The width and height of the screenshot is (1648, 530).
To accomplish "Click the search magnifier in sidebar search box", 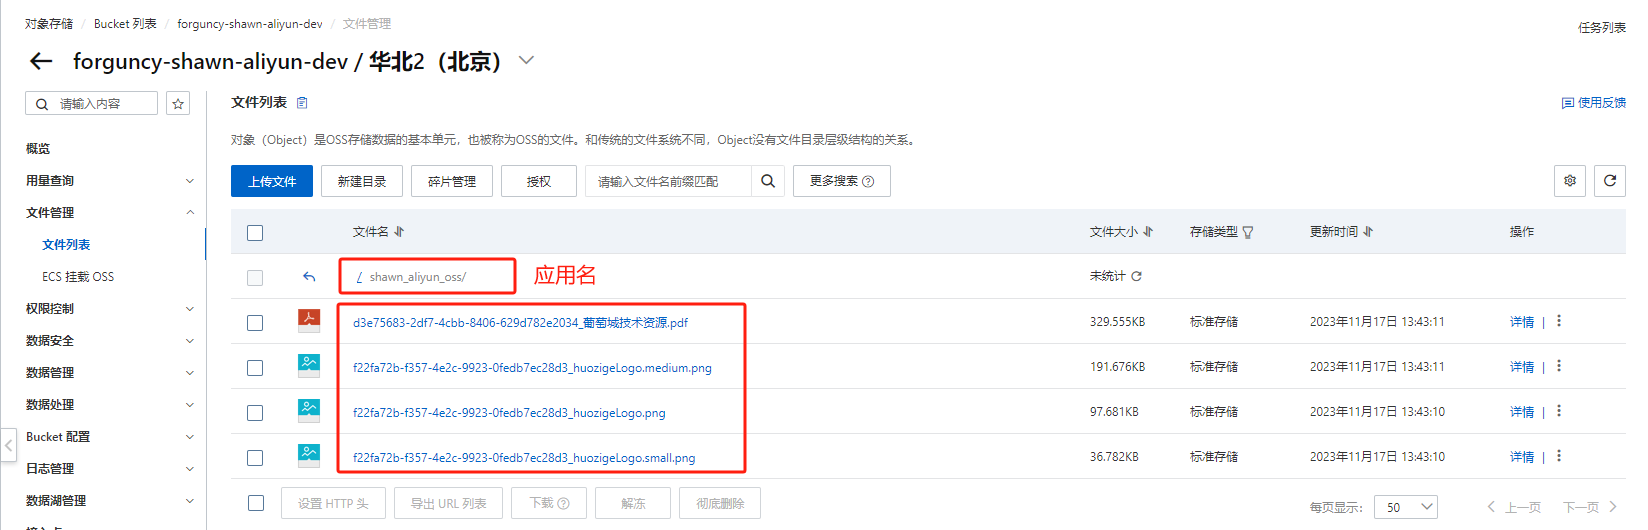I will (42, 104).
